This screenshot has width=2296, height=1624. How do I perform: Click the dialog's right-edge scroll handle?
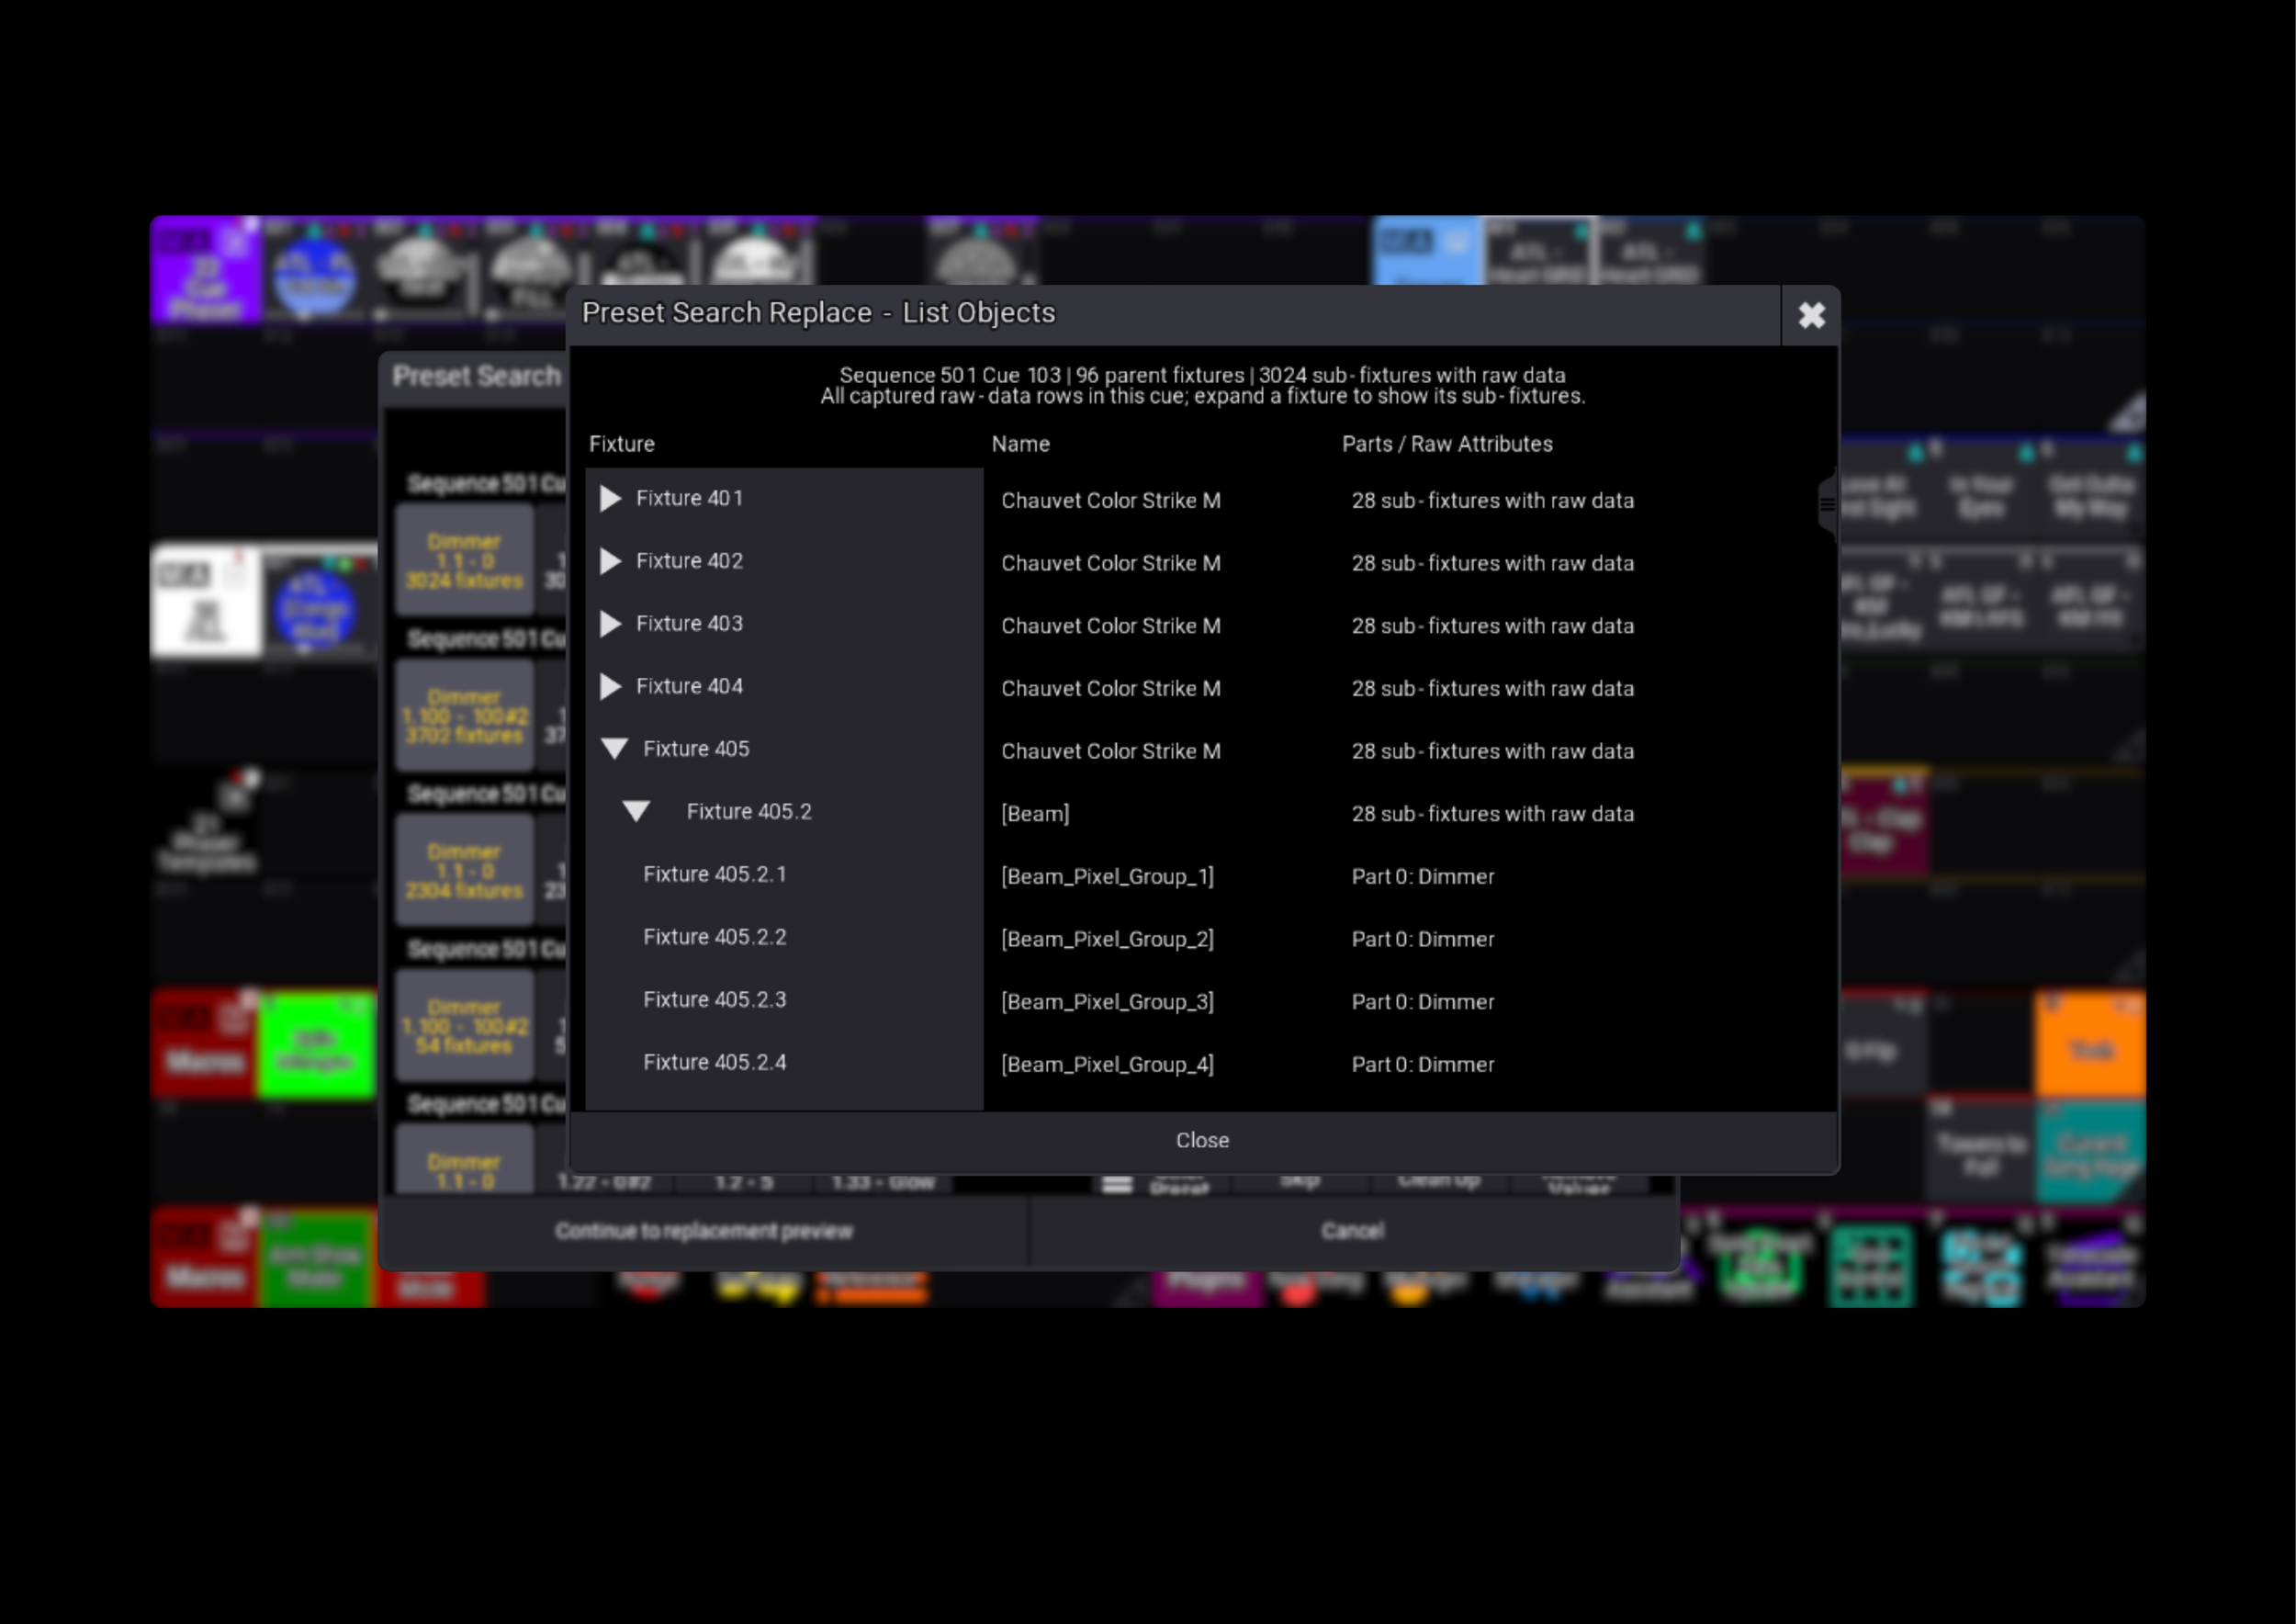pos(1827,505)
